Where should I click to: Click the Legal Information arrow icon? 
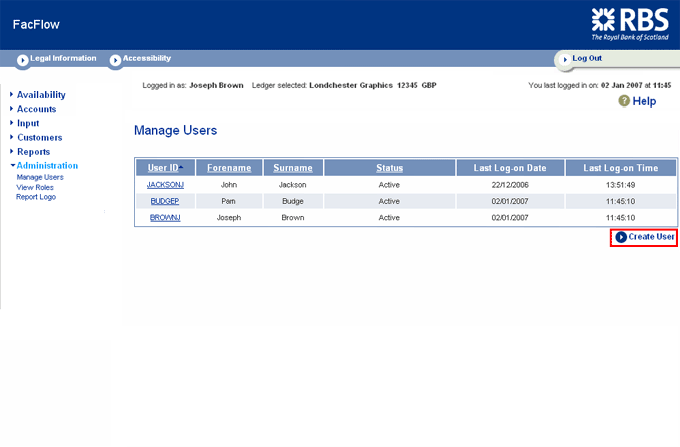tap(22, 60)
